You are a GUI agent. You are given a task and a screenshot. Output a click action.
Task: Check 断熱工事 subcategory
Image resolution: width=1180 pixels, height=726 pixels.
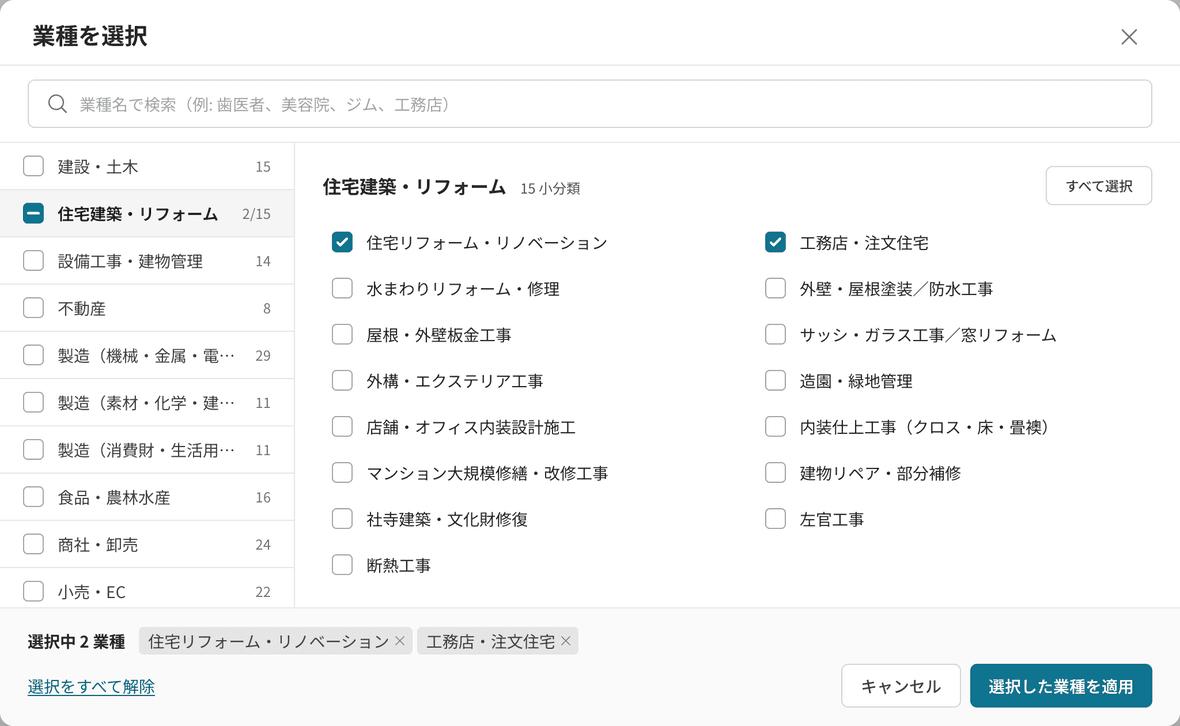[342, 565]
